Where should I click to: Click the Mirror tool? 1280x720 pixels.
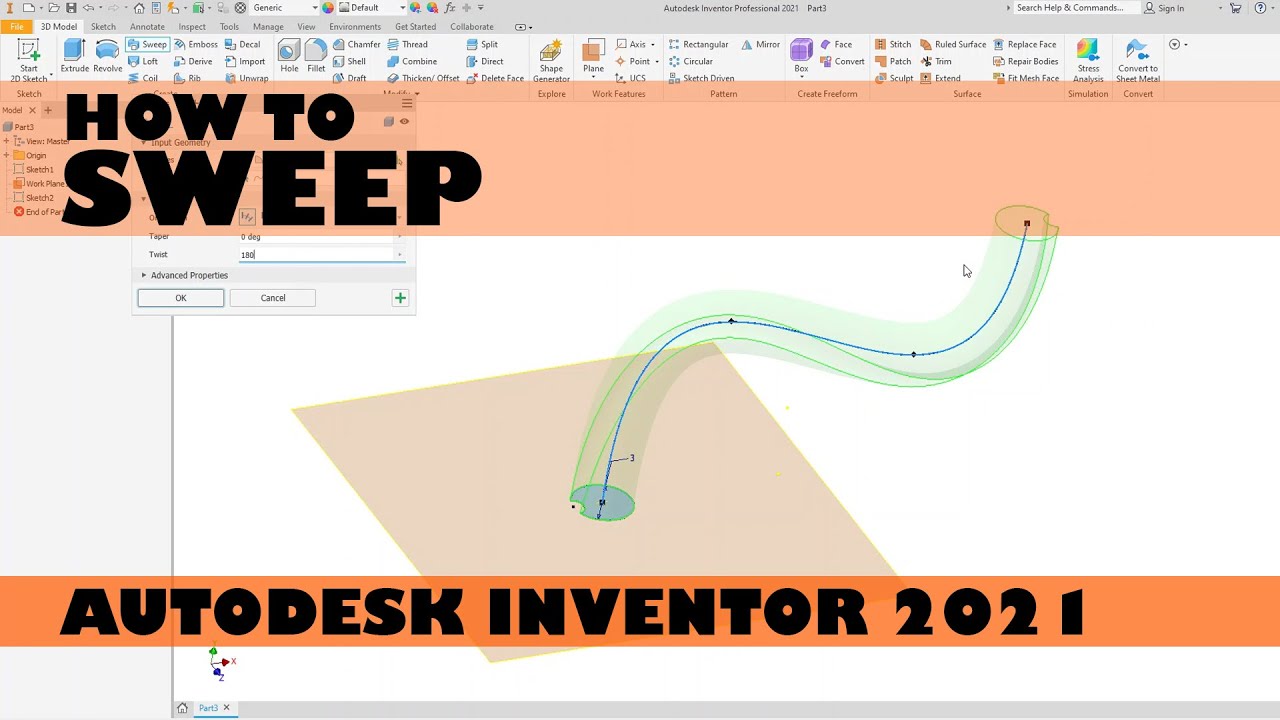pos(760,44)
